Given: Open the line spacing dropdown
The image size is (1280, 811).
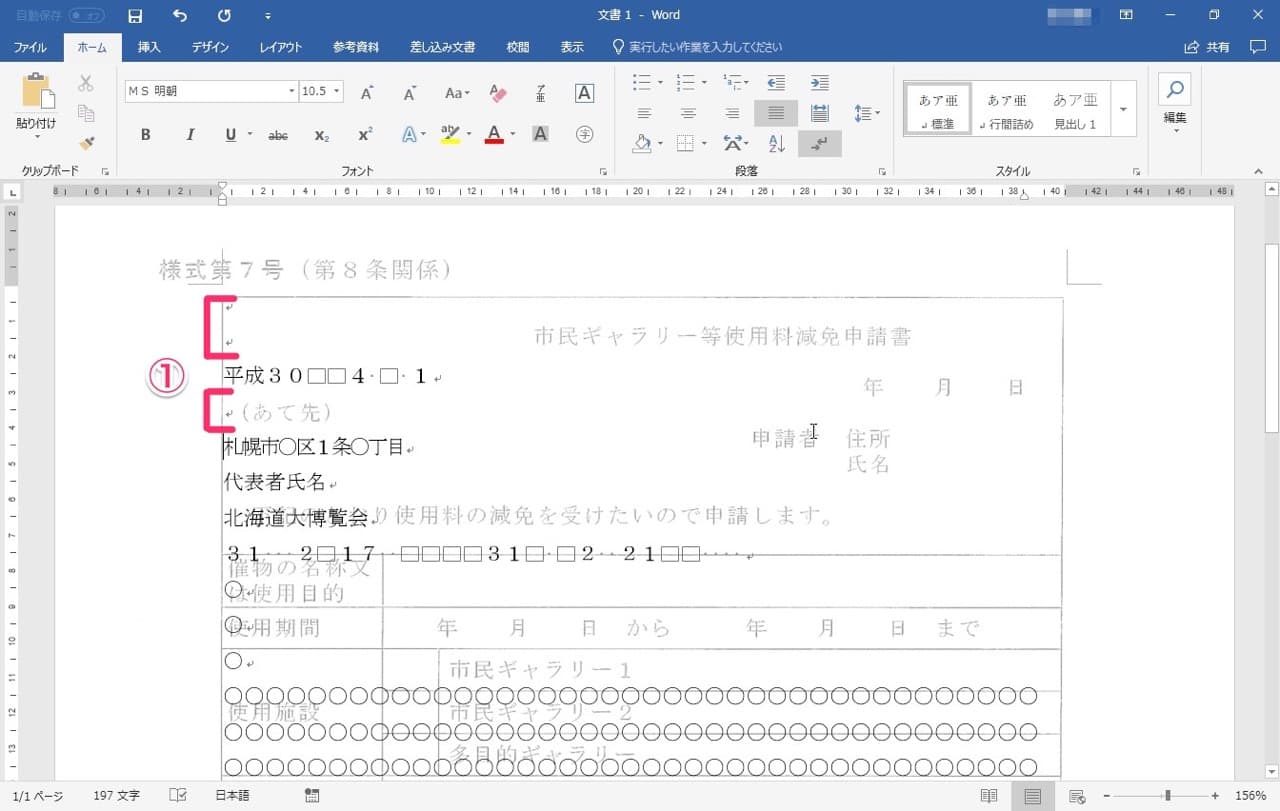Looking at the screenshot, I should point(866,113).
